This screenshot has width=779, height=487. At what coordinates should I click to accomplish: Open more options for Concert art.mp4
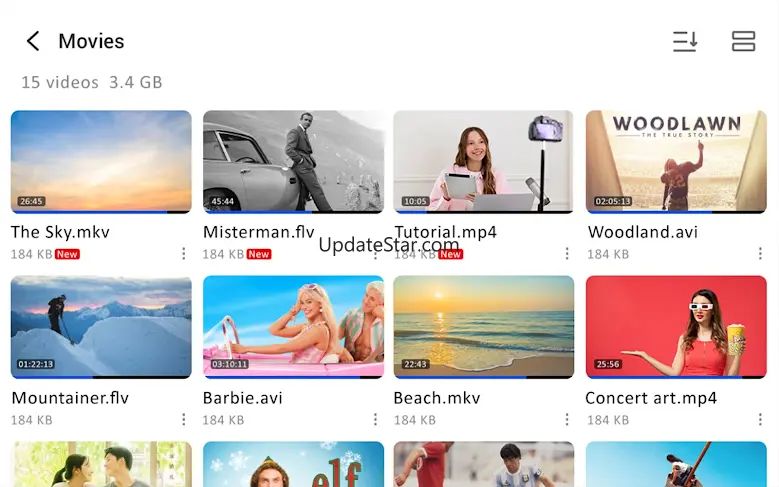(x=760, y=419)
